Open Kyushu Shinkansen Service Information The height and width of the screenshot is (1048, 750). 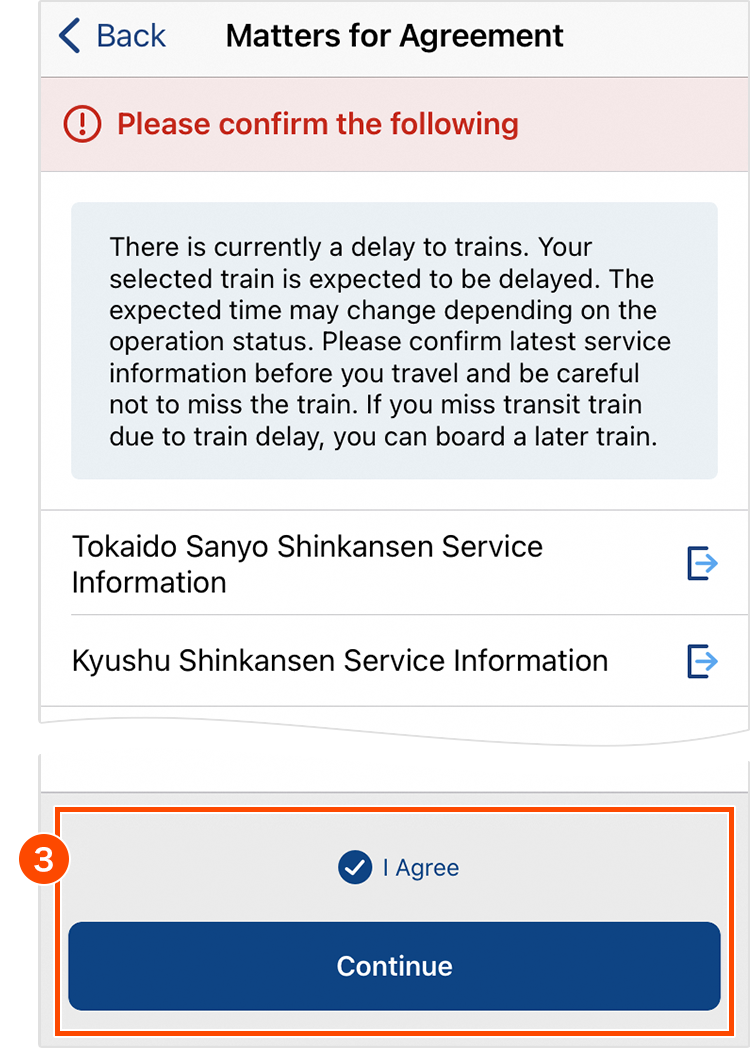coord(340,661)
